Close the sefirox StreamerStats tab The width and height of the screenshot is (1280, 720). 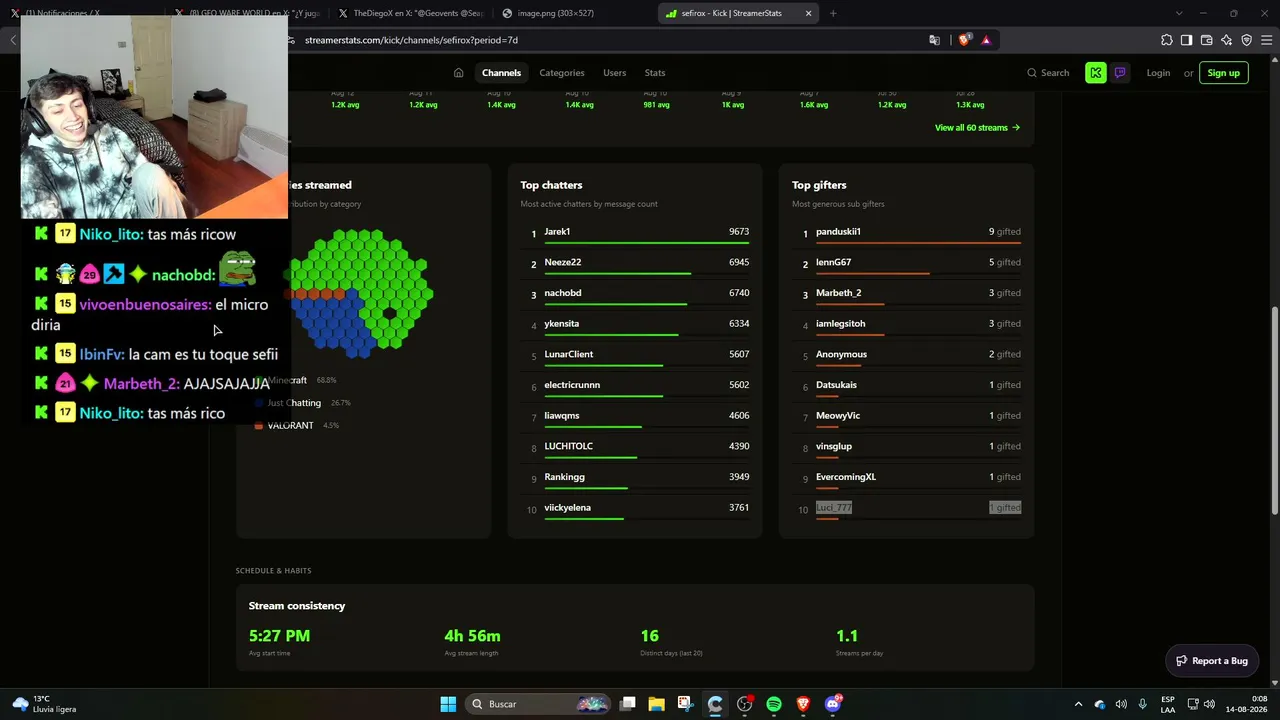808,13
